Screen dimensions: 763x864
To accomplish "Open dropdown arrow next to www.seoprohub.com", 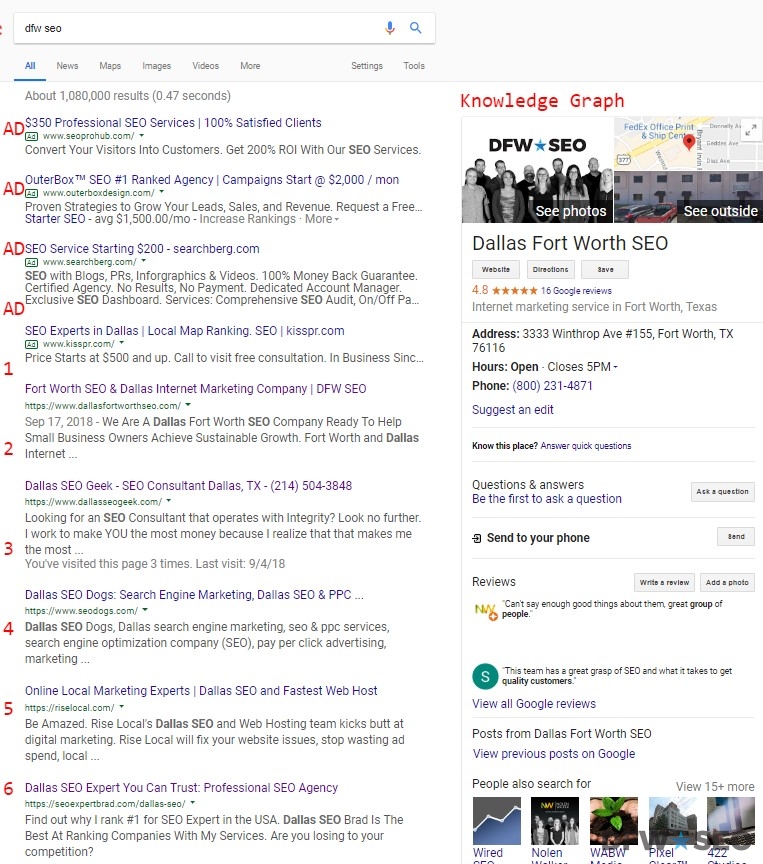I will (142, 135).
